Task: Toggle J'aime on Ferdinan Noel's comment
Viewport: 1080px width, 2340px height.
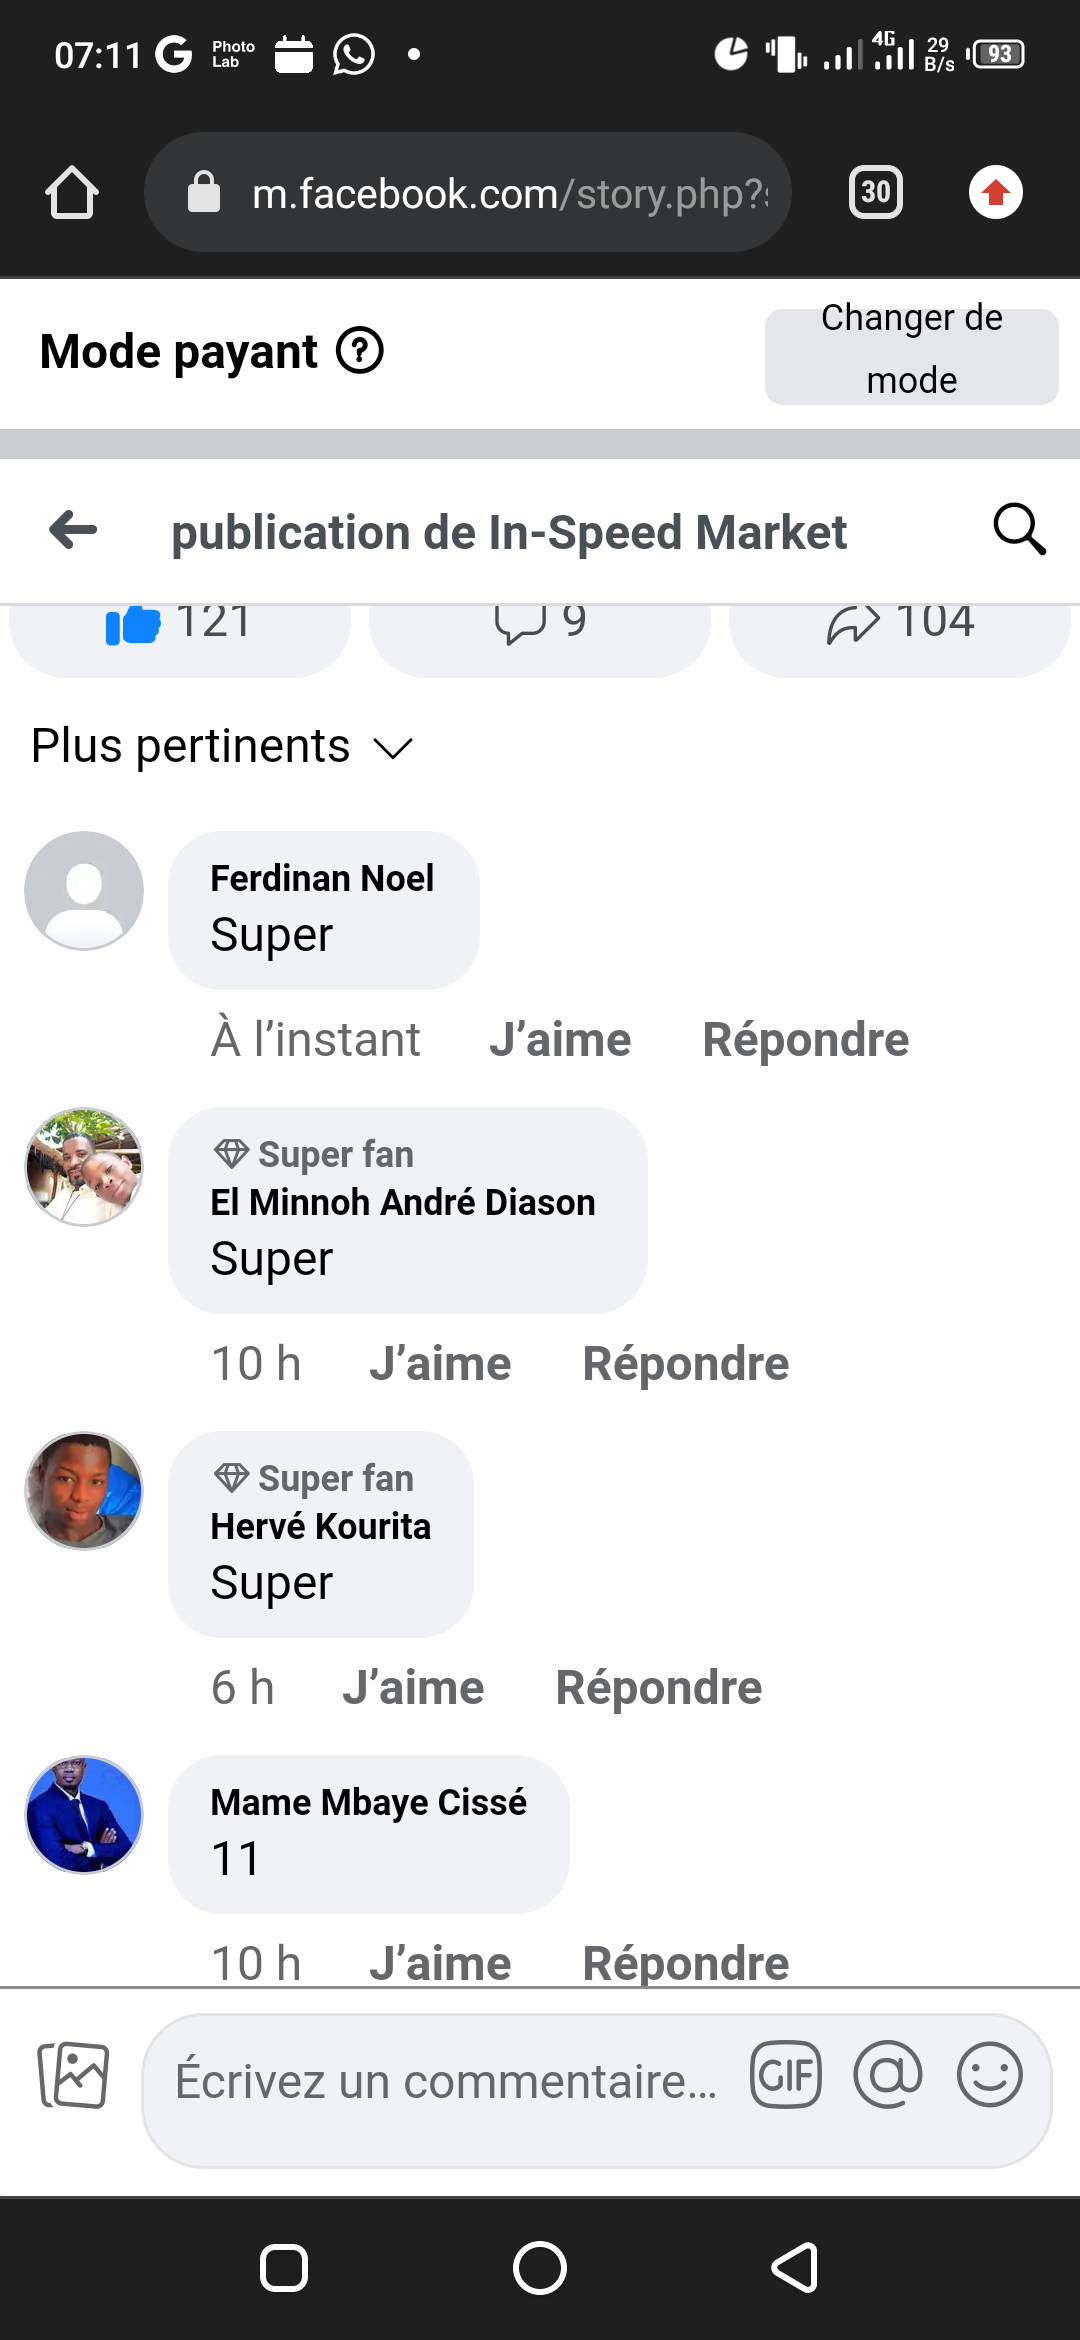Action: 560,1040
